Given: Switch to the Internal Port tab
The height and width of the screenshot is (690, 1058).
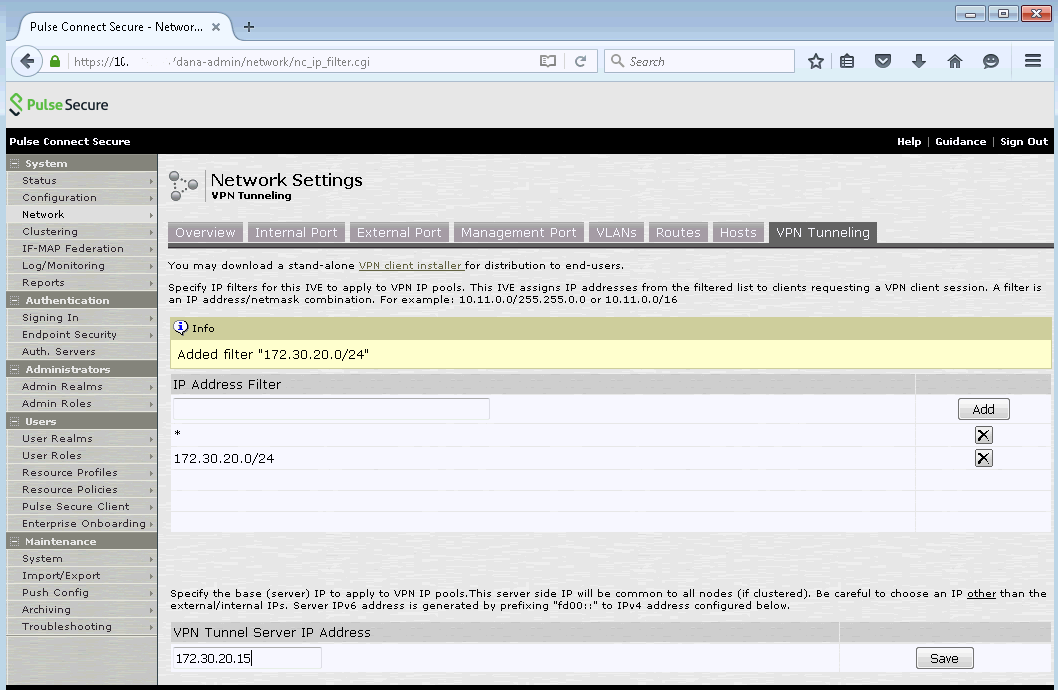Looking at the screenshot, I should [x=296, y=232].
